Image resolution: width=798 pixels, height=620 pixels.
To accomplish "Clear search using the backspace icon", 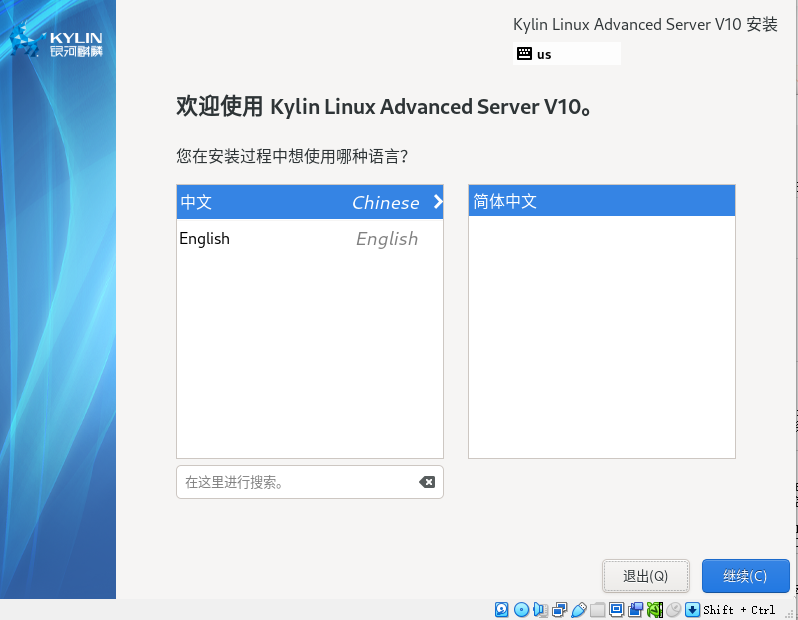I will [x=427, y=482].
